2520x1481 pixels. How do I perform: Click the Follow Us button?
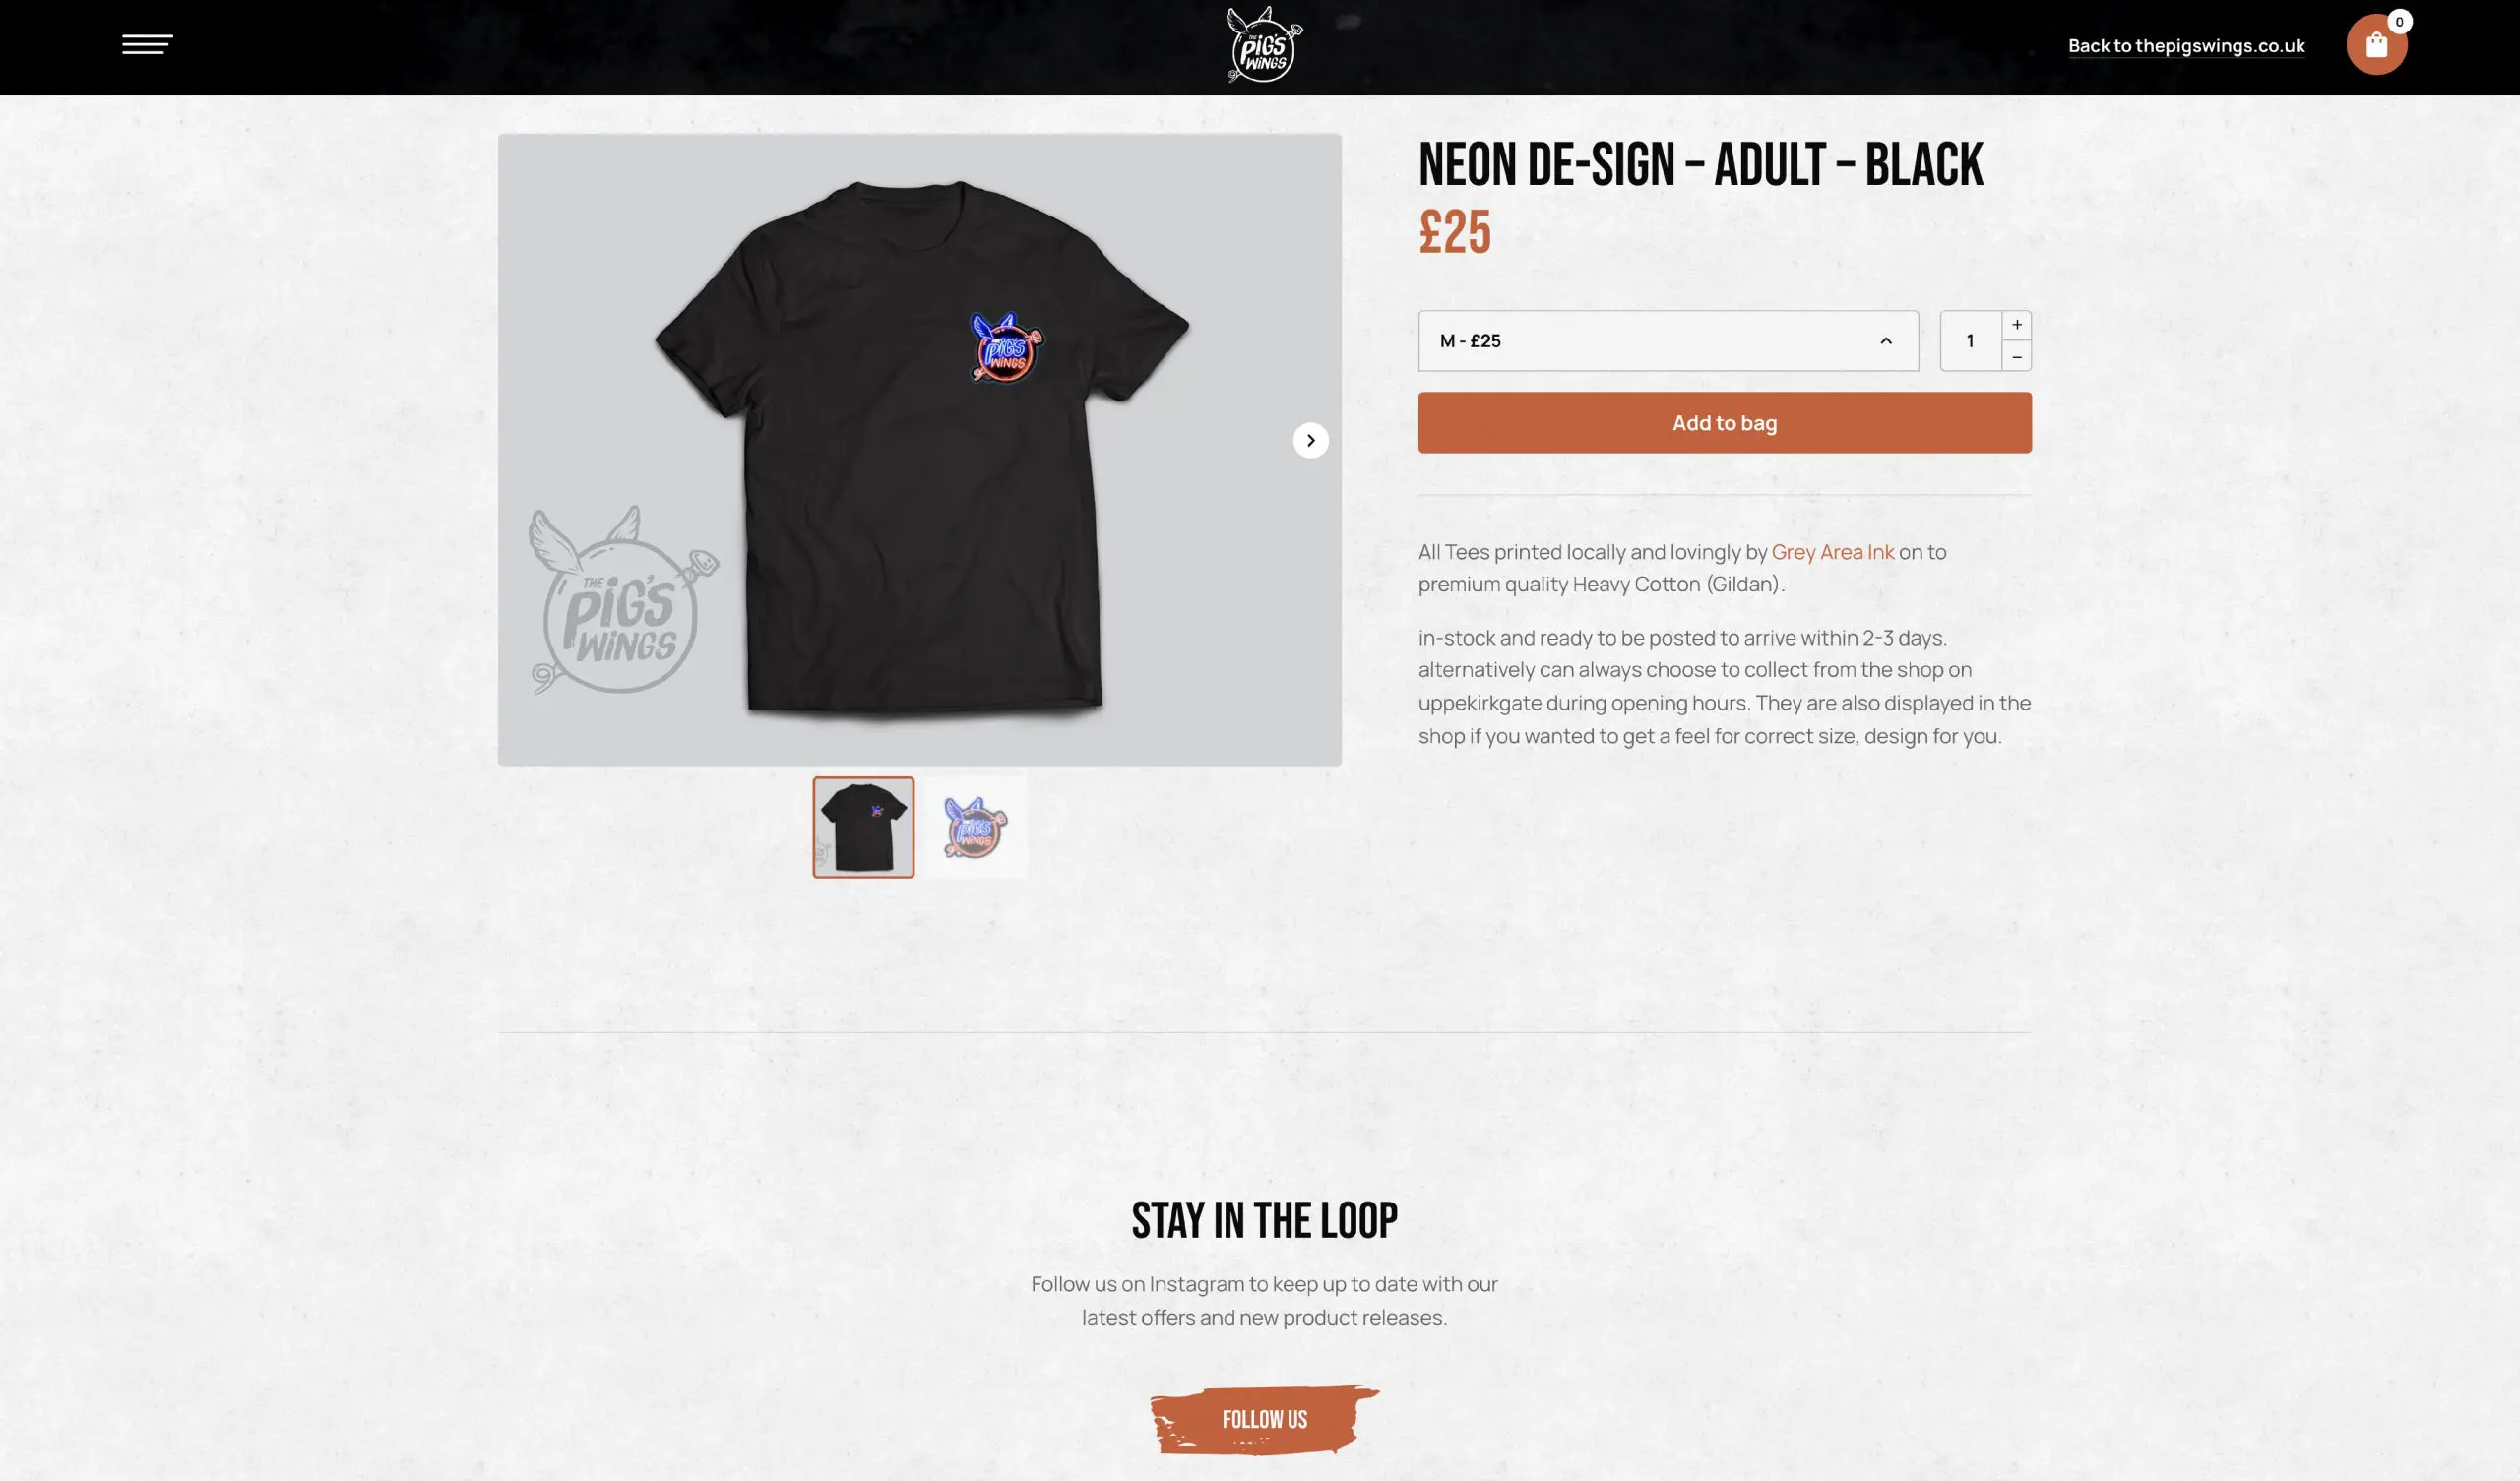[x=1264, y=1420]
